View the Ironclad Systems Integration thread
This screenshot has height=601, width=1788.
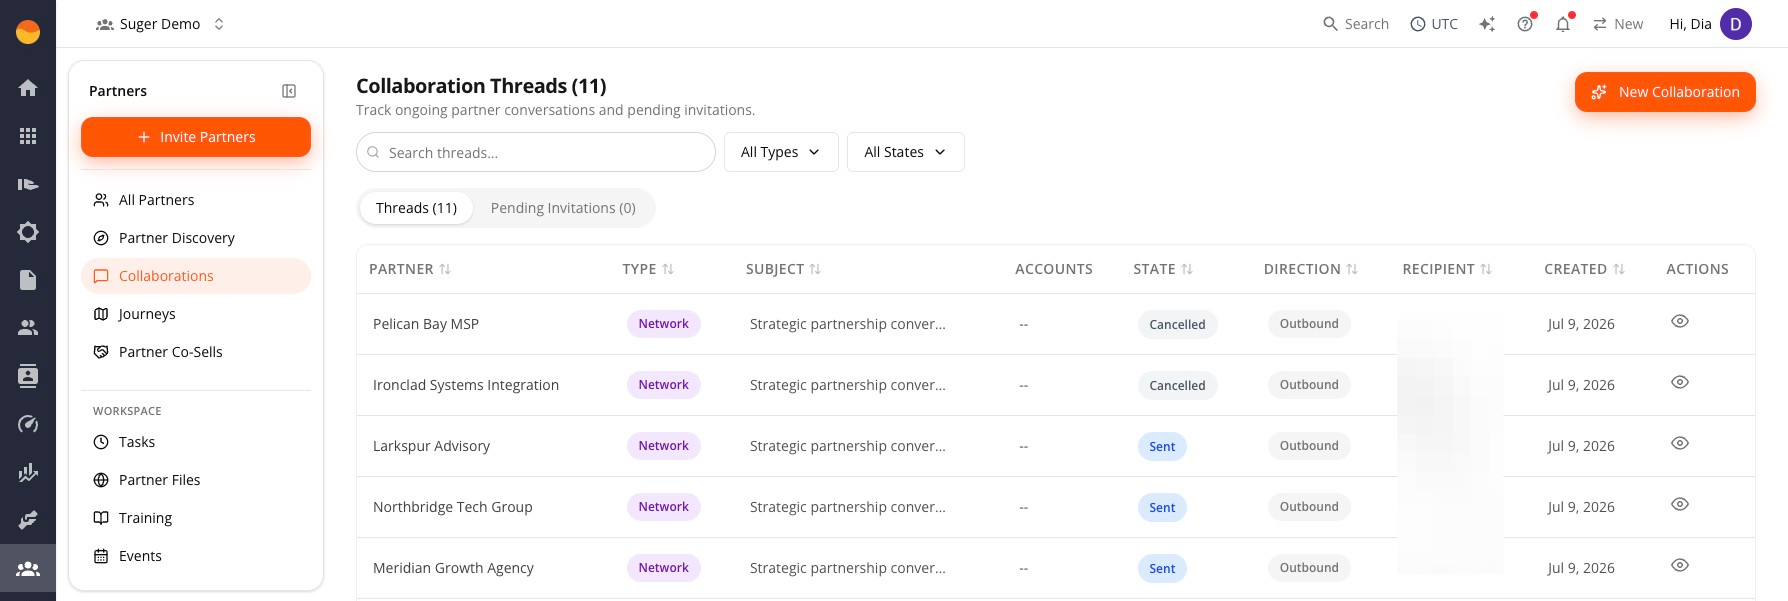point(1680,382)
